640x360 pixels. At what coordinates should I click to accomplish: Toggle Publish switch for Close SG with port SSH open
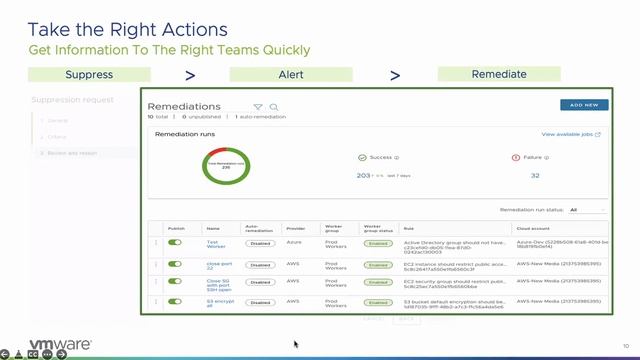pos(175,281)
